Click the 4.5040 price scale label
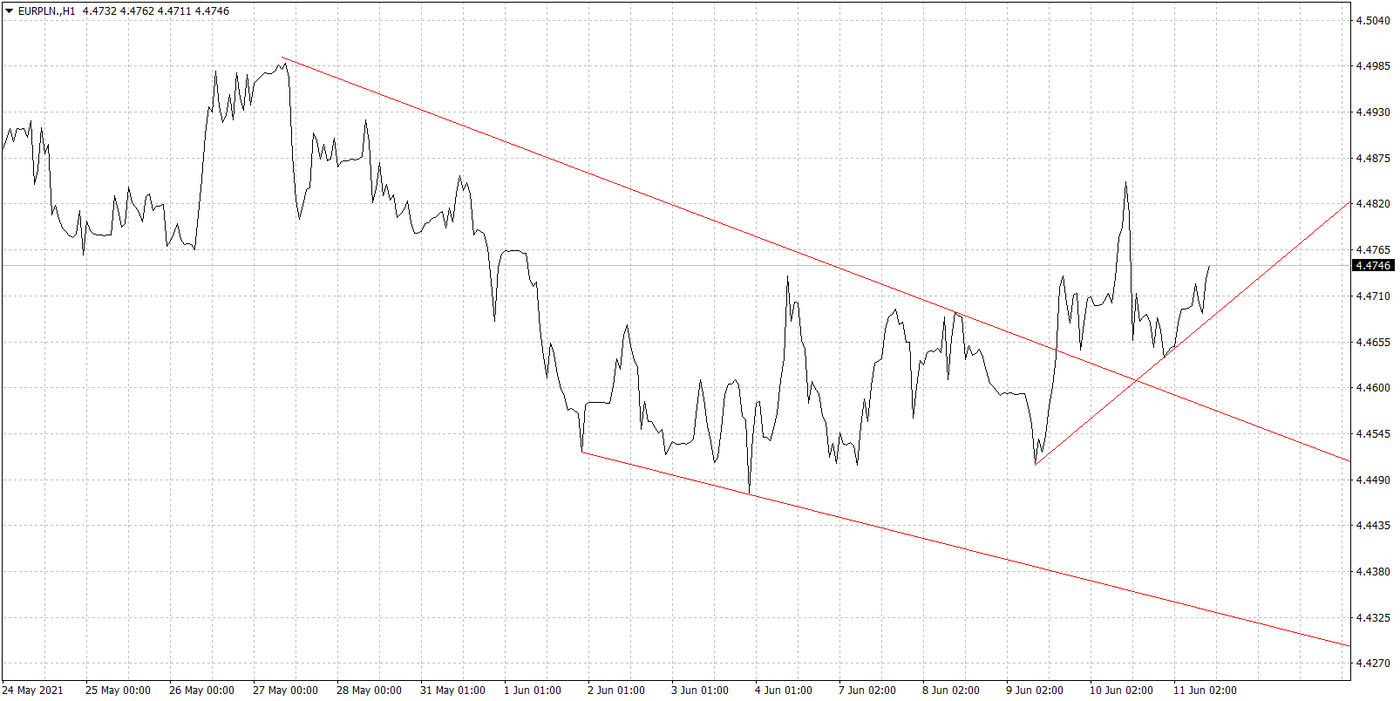This screenshot has height=701, width=1400. tap(1372, 20)
